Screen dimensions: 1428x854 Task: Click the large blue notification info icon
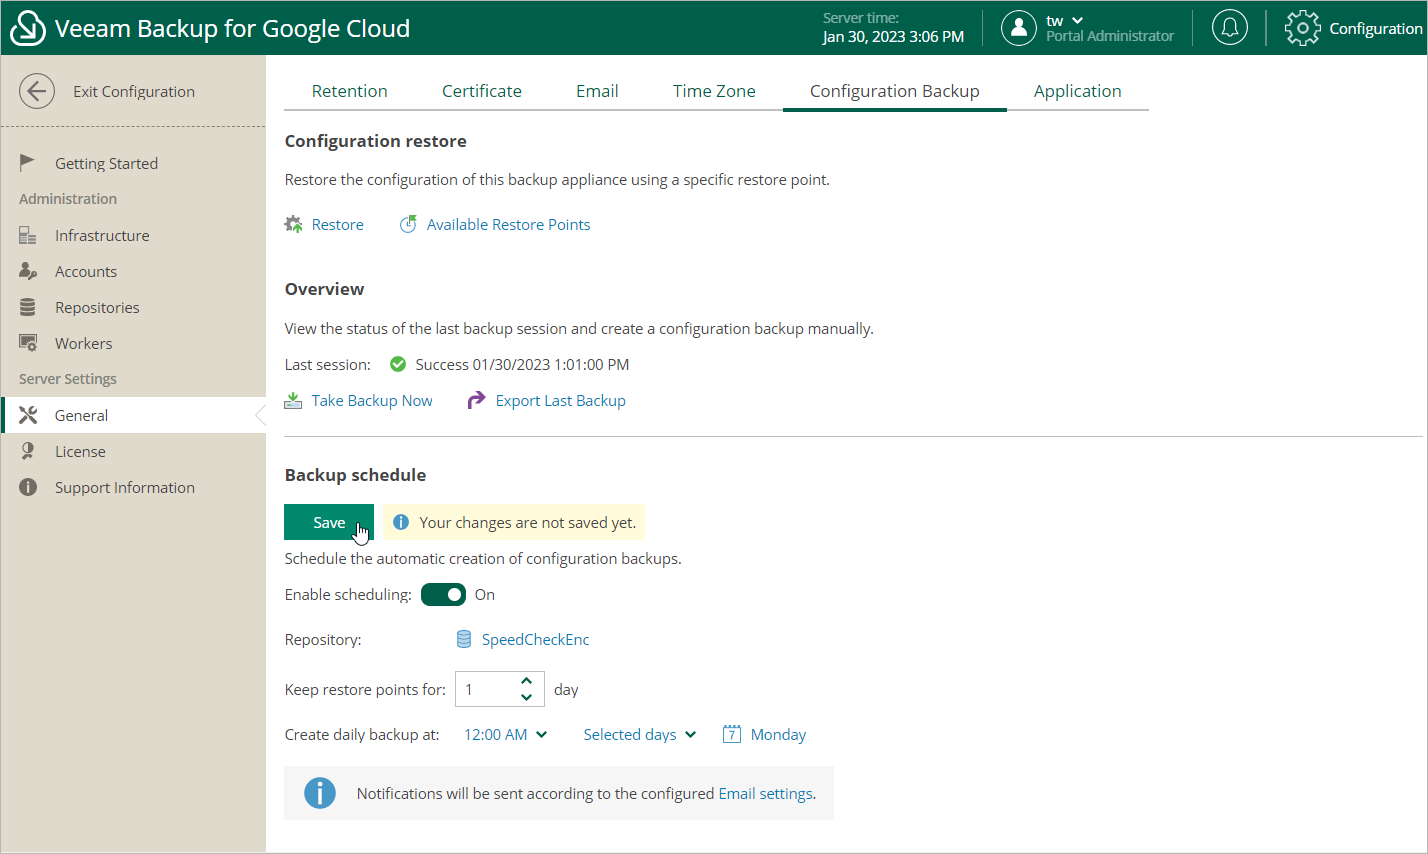320,793
